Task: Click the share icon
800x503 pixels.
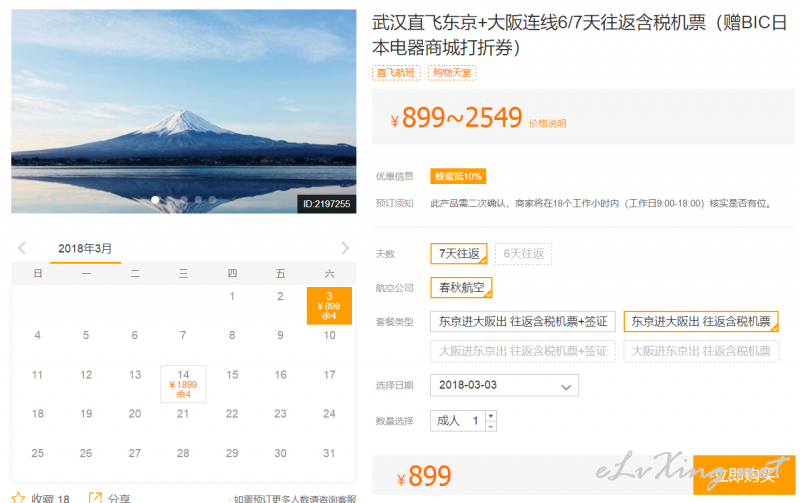Action: click(95, 498)
